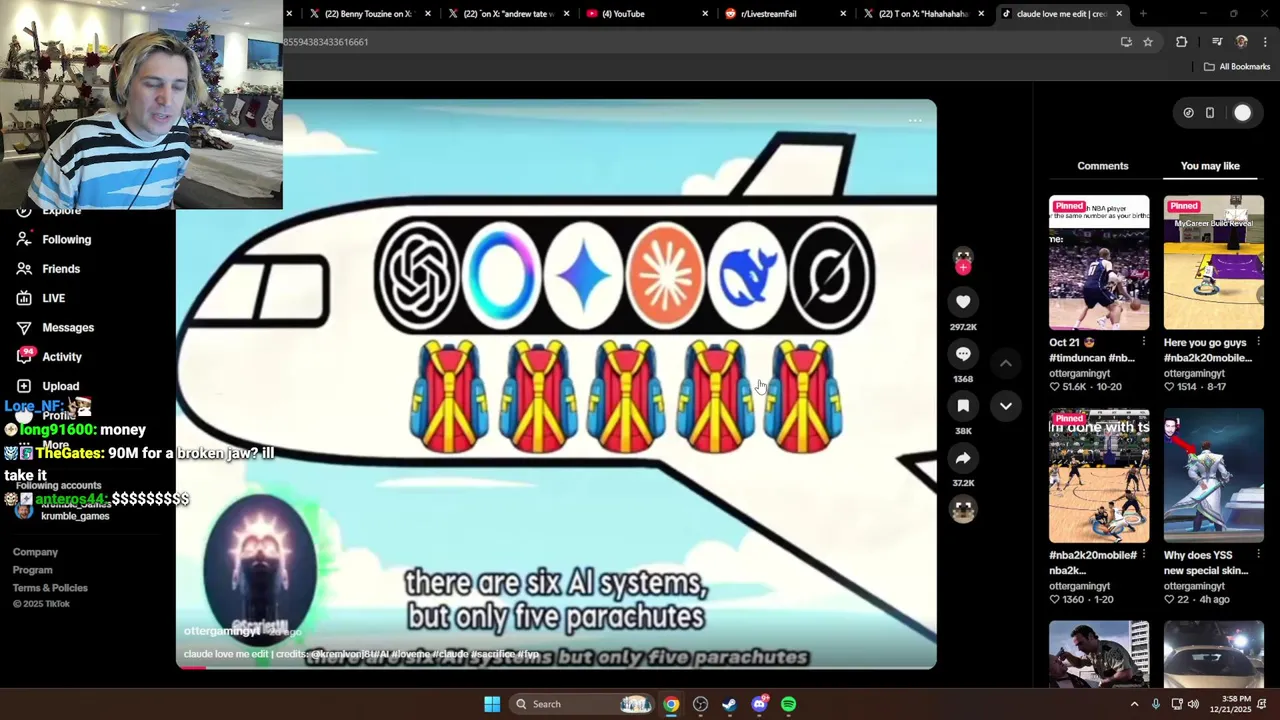Like the video with the heart icon
This screenshot has height=720, width=1280.
[963, 302]
